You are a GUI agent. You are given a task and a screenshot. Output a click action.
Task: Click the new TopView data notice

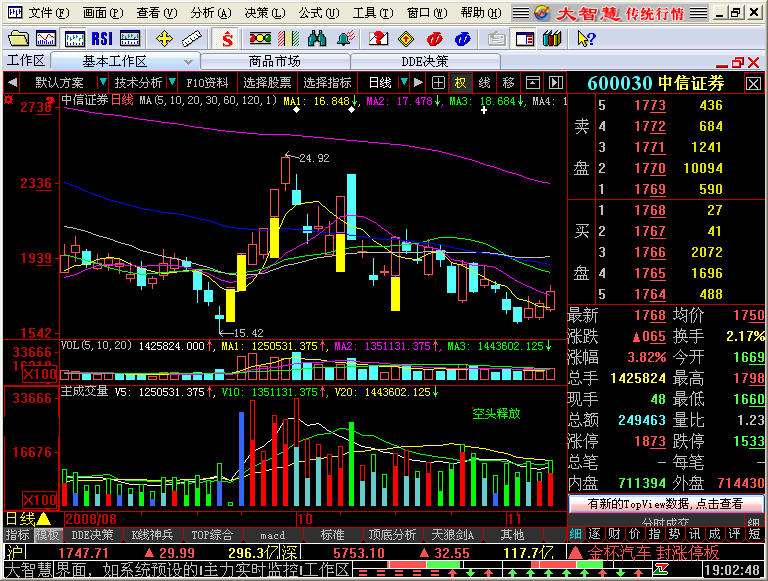665,504
